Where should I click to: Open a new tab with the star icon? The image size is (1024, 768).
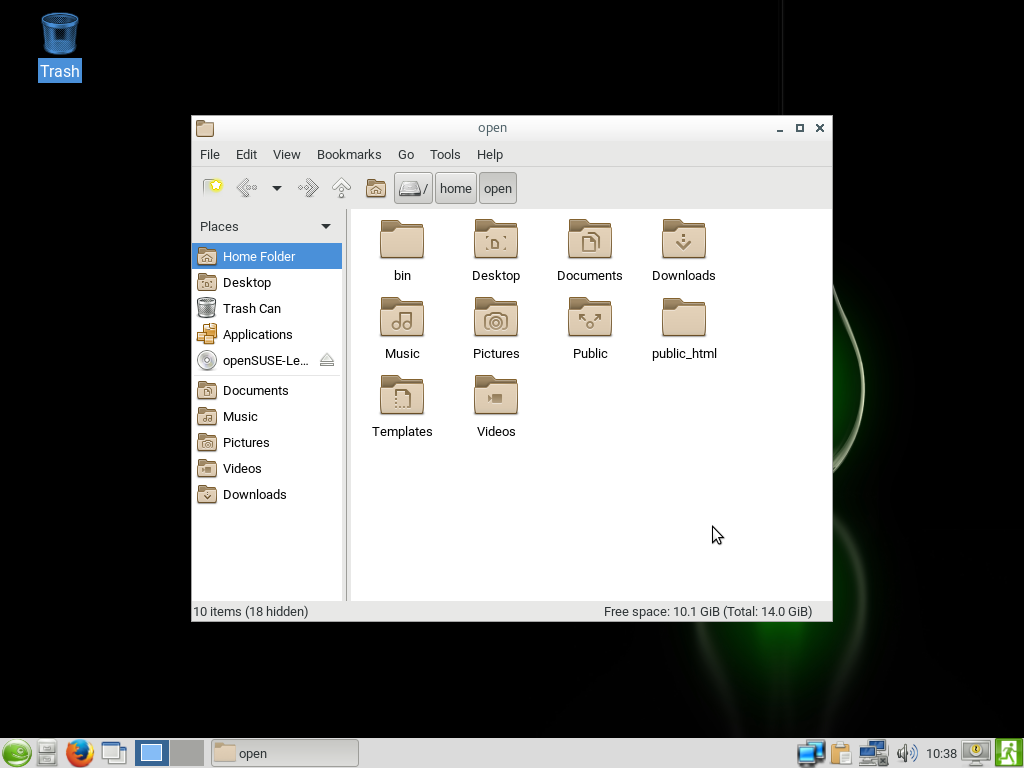click(212, 187)
